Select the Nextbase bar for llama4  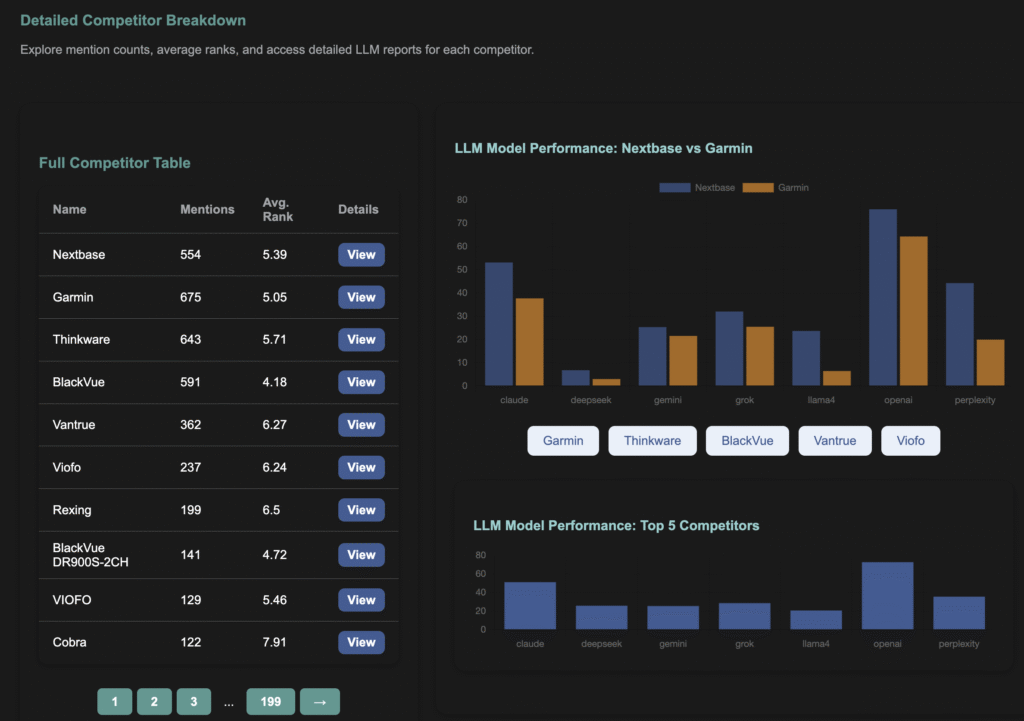coord(806,358)
